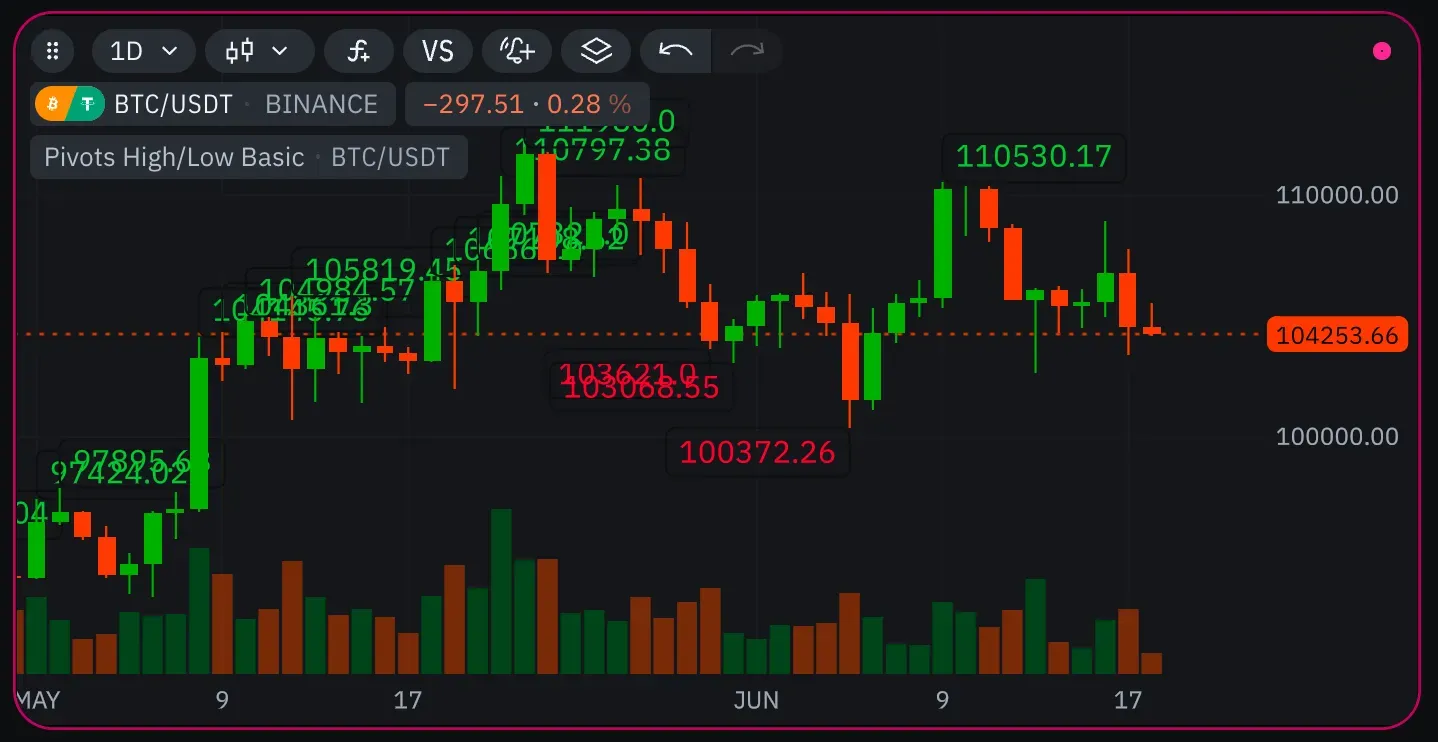The image size is (1438, 742).
Task: Click the JUN label on time axis
Action: 756,700
